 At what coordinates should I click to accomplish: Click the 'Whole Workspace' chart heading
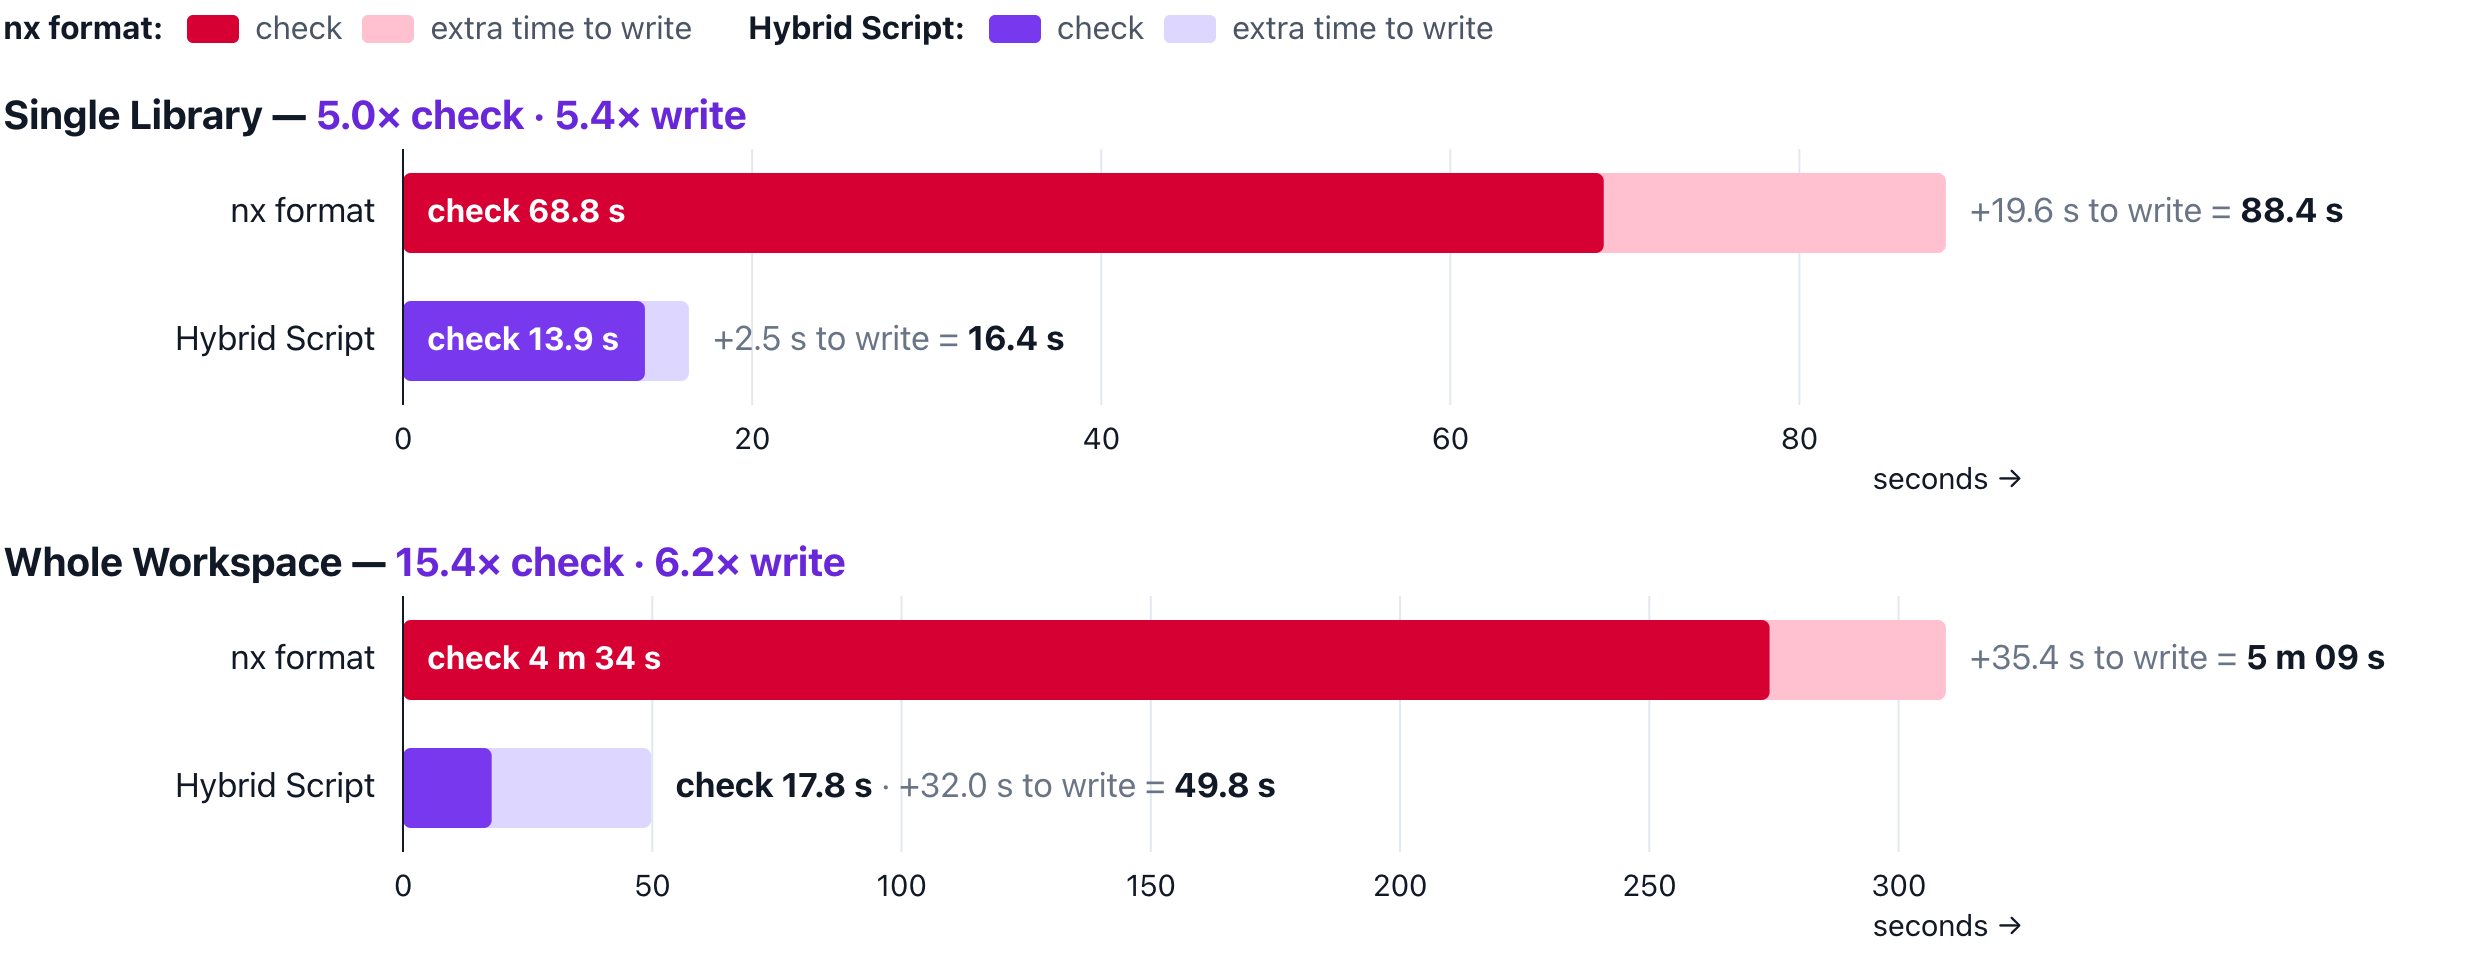(x=173, y=563)
